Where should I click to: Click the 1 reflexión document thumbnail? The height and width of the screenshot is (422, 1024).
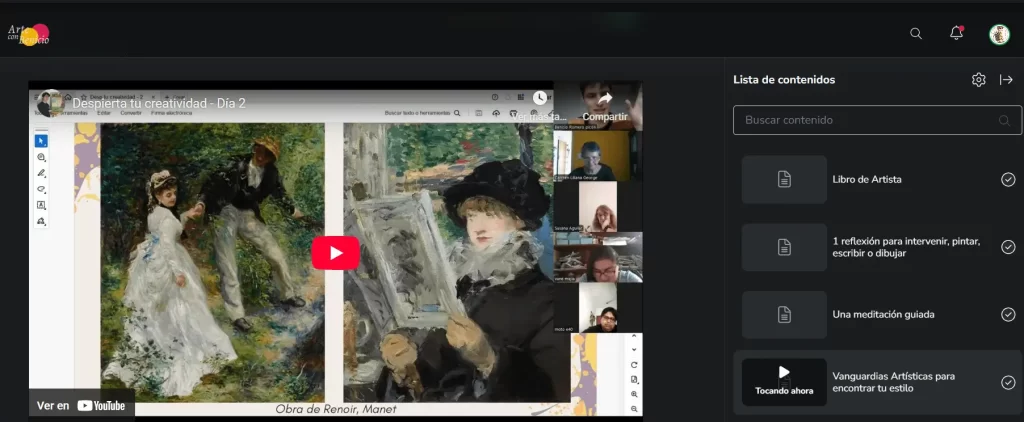784,247
